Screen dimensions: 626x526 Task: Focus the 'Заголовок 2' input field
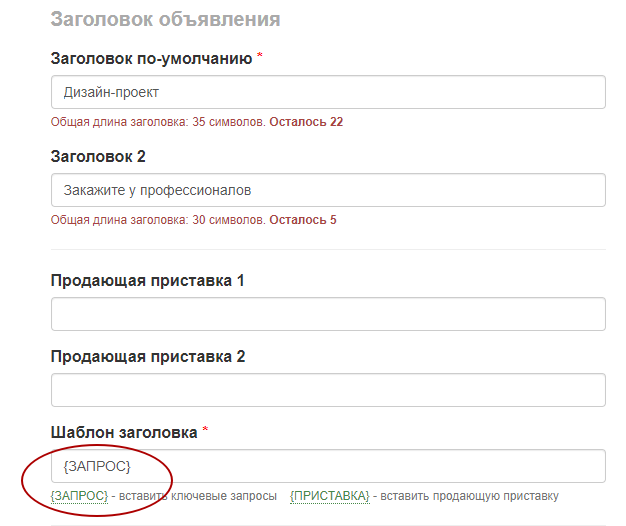pos(328,190)
